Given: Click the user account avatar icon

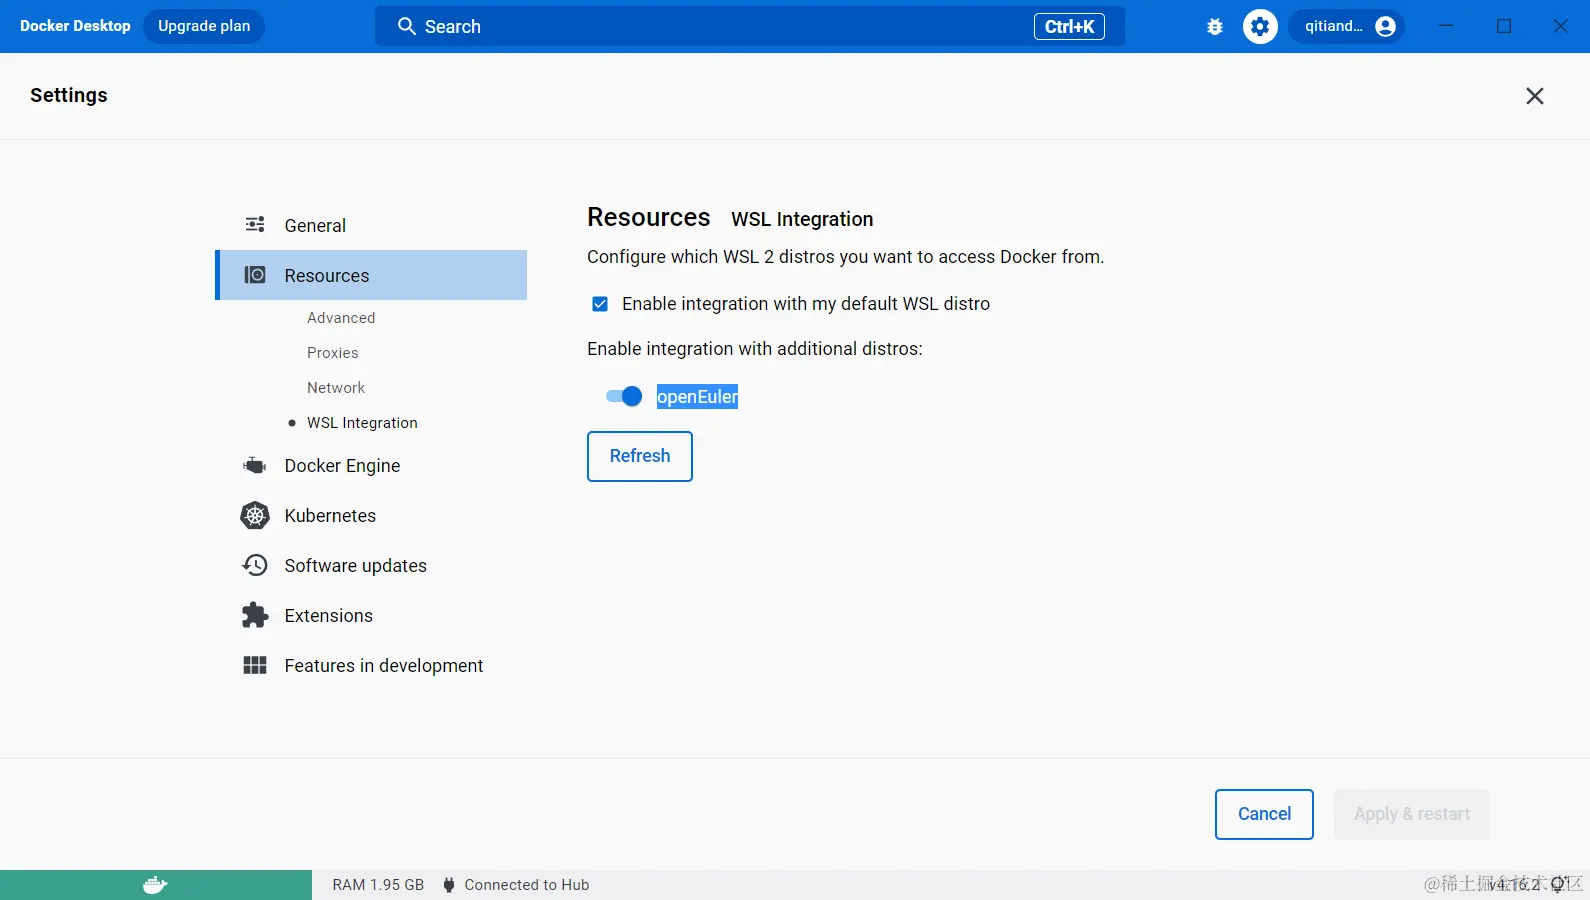Looking at the screenshot, I should pos(1385,27).
